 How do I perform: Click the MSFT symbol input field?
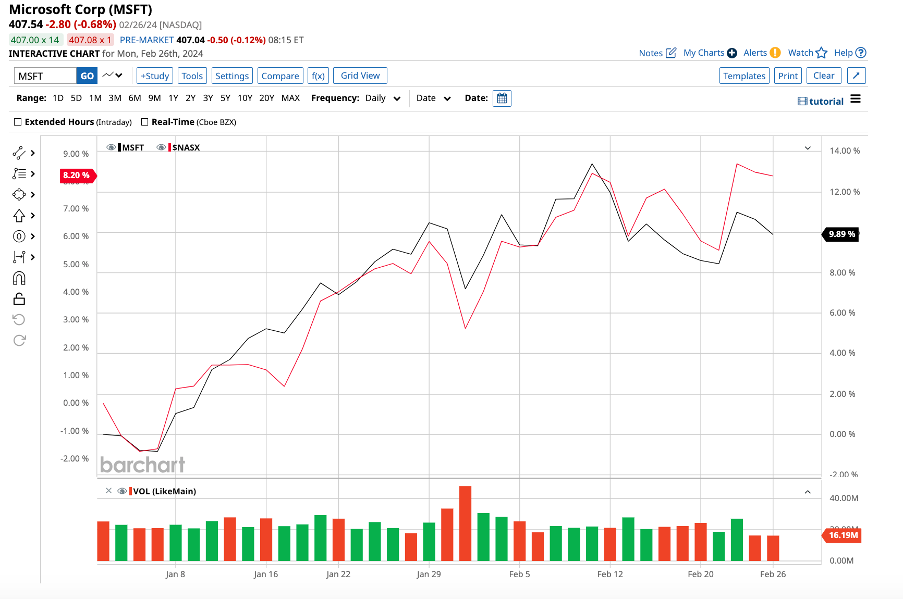(46, 76)
